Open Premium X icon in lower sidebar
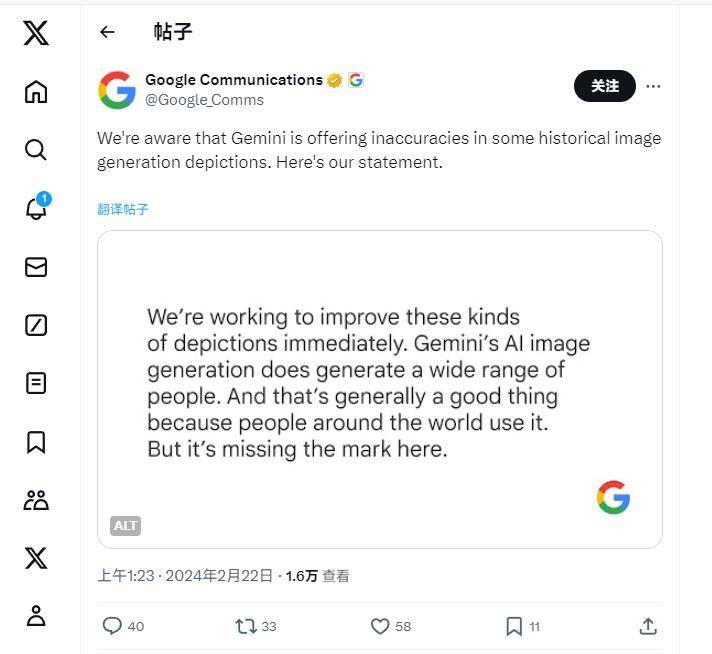Screen dimensions: 712x654 coord(36,558)
